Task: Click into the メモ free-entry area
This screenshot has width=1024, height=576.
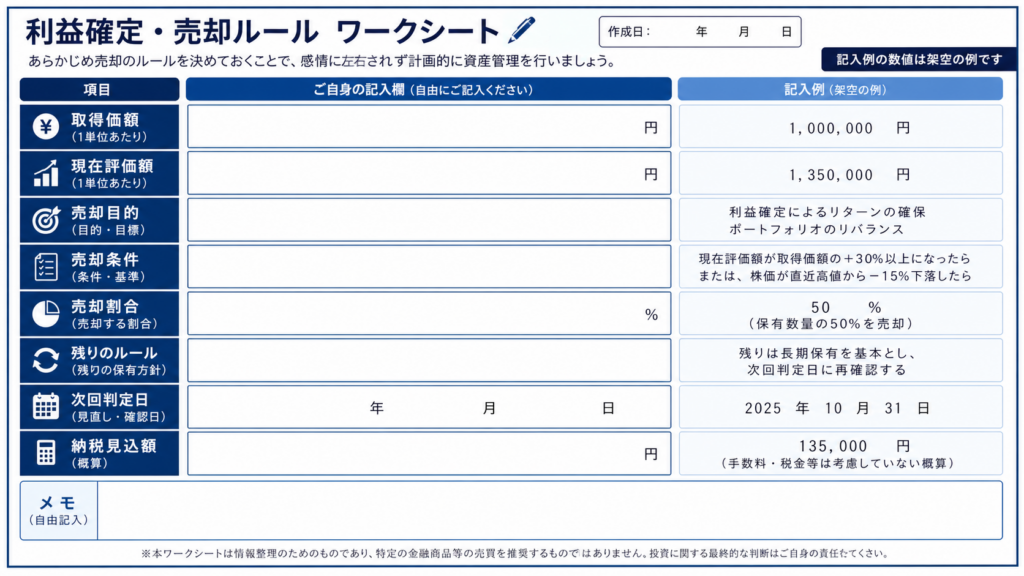Action: point(550,511)
